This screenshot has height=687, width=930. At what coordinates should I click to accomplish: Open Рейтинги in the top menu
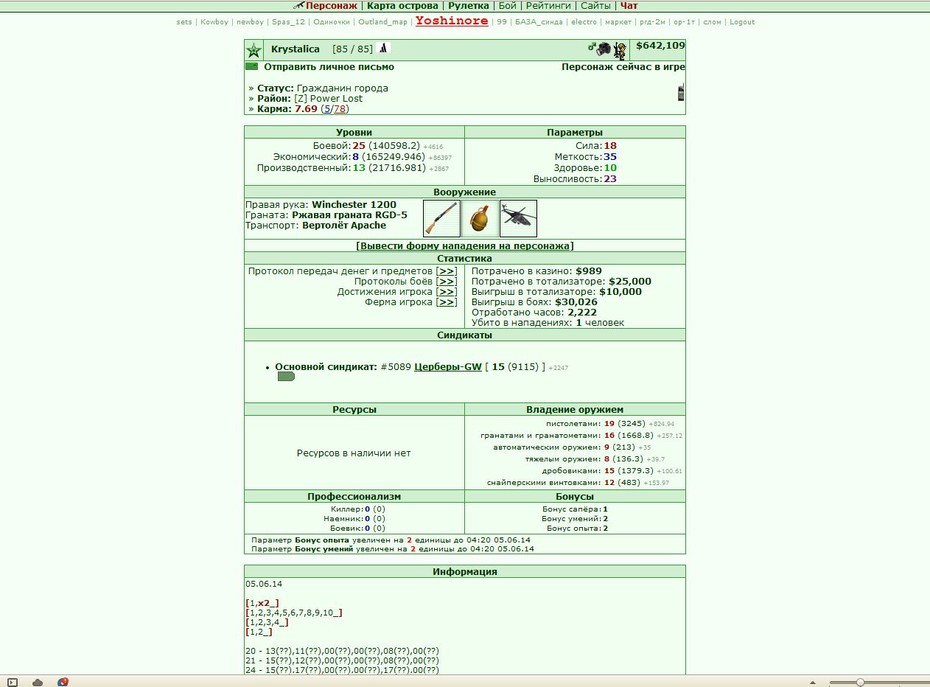pos(548,5)
